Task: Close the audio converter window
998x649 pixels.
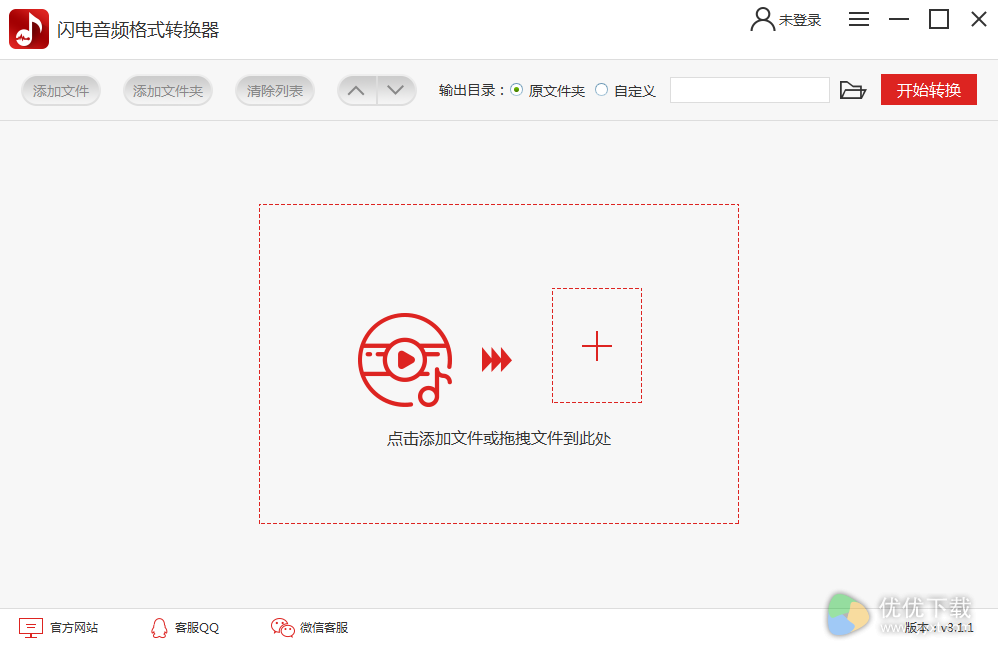Action: click(979, 19)
